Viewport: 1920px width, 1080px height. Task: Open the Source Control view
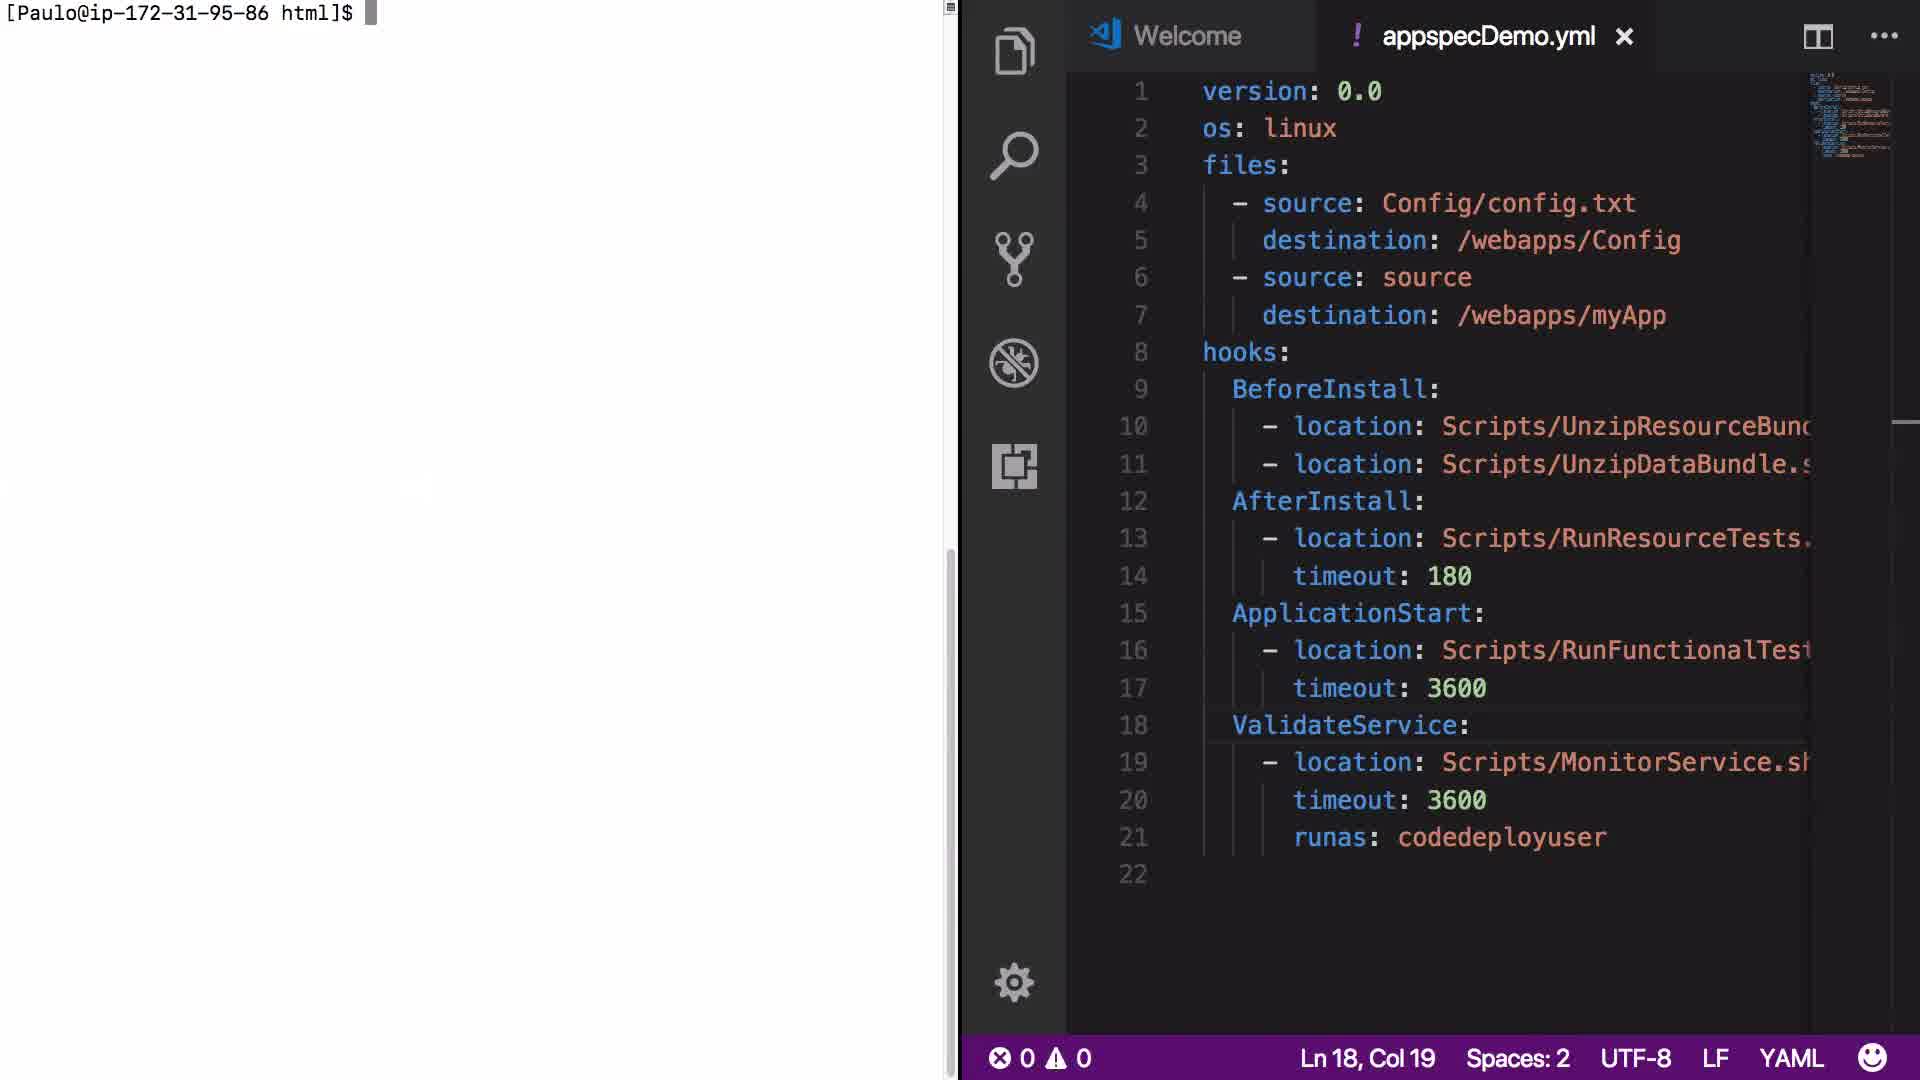coord(1014,259)
